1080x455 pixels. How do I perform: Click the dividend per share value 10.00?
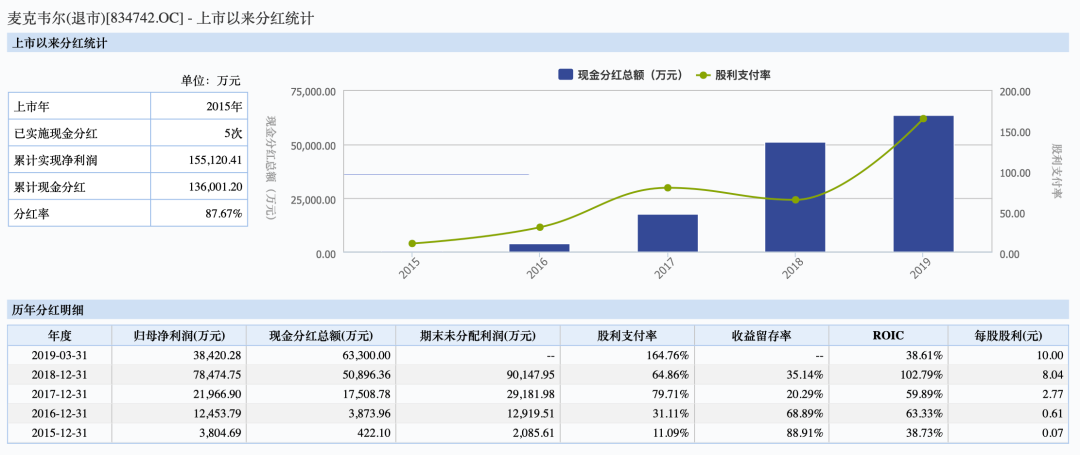(x=1051, y=355)
